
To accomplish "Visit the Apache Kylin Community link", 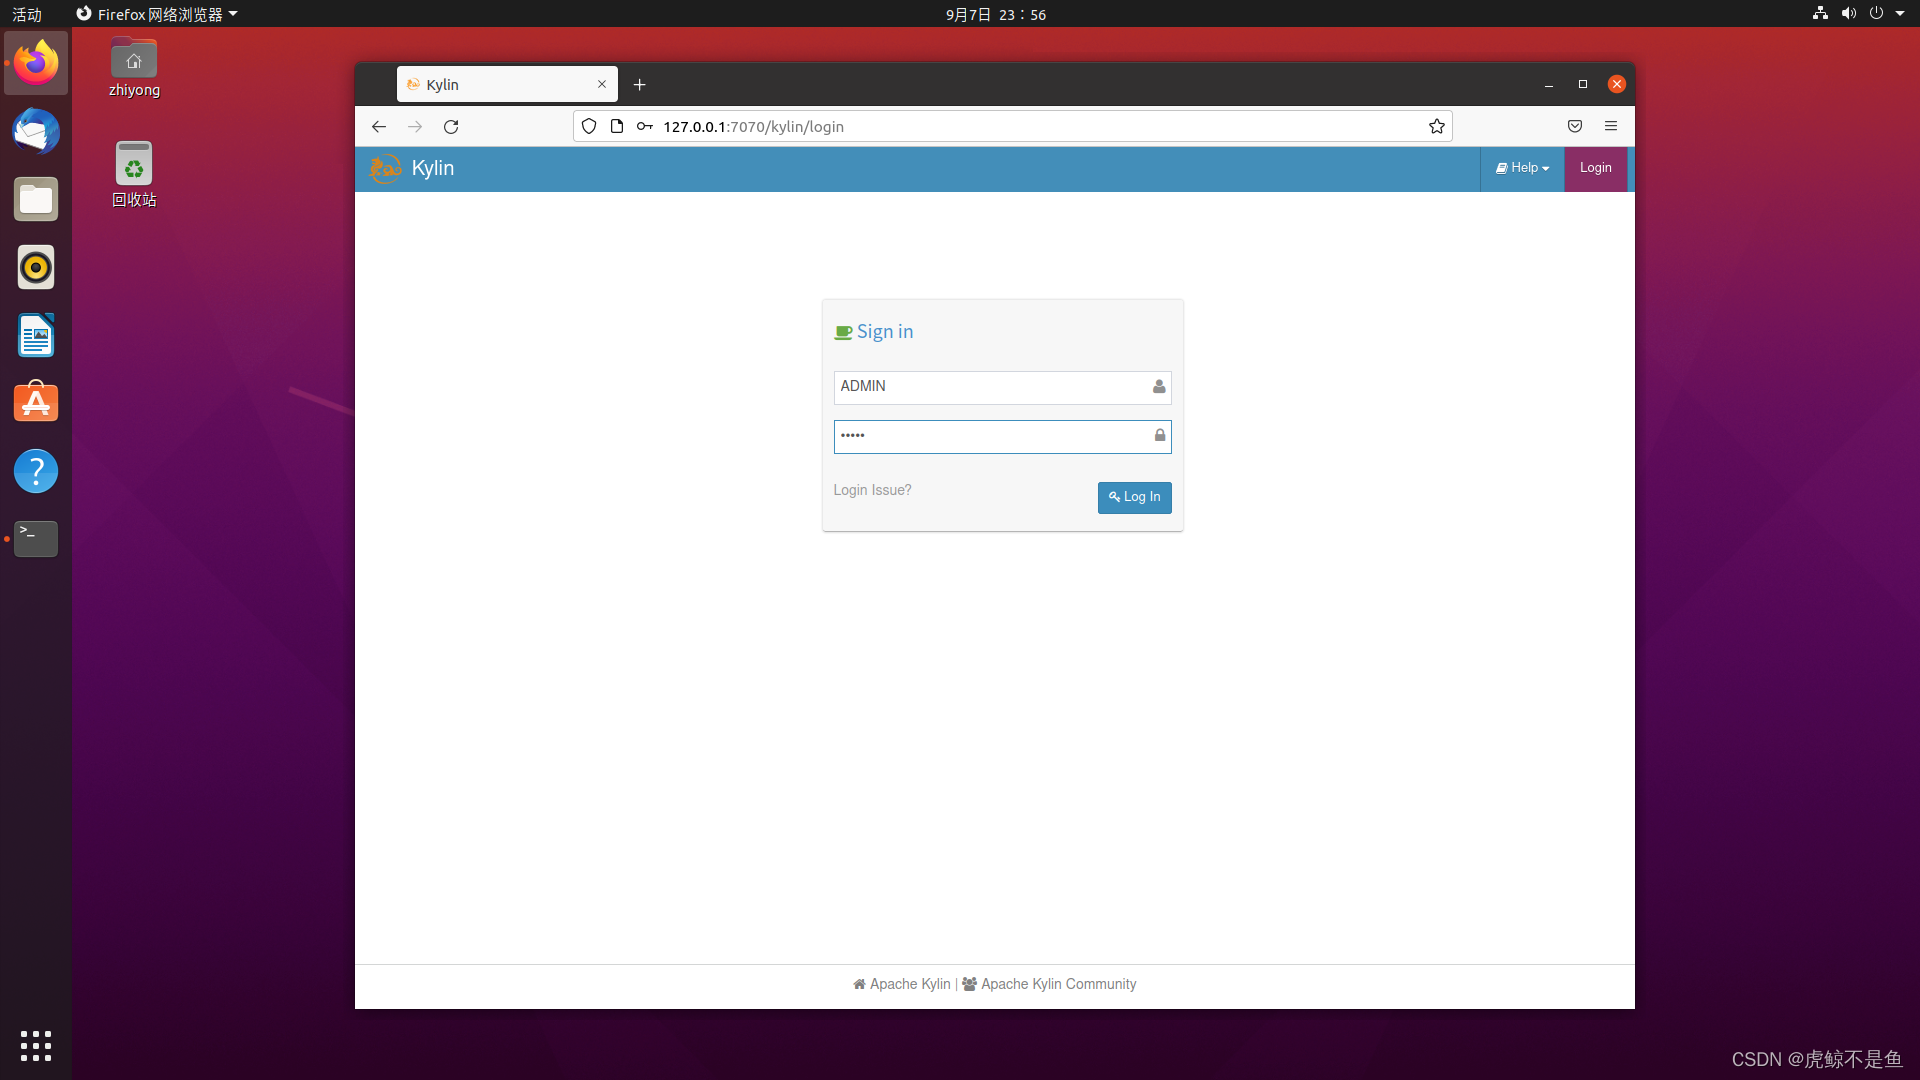I will tap(1057, 984).
